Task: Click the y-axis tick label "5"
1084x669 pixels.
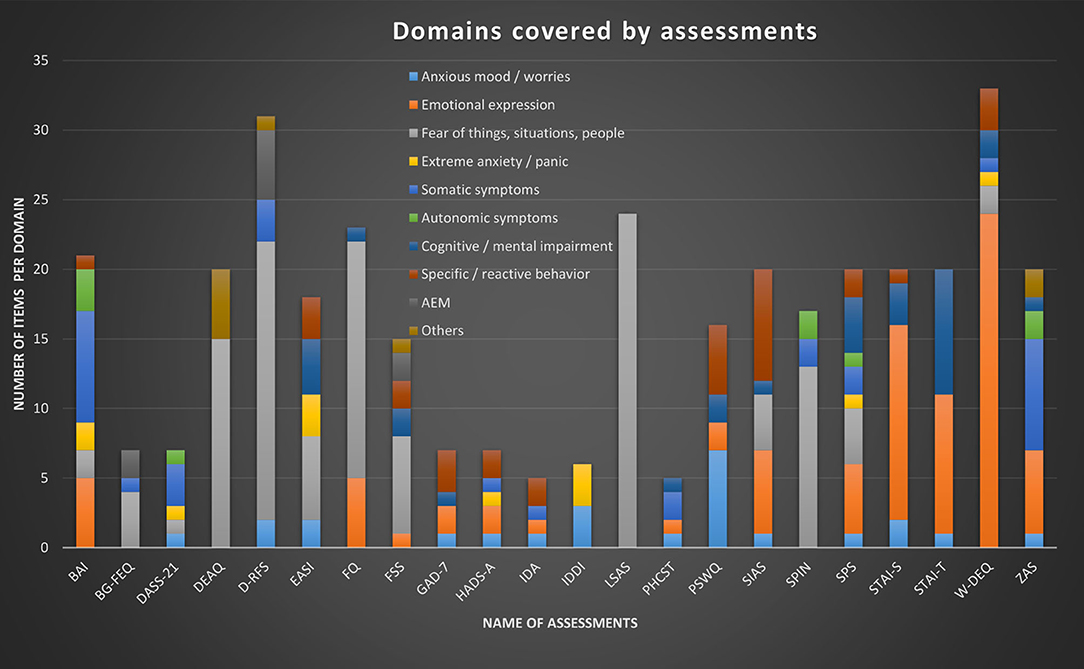Action: 45,478
